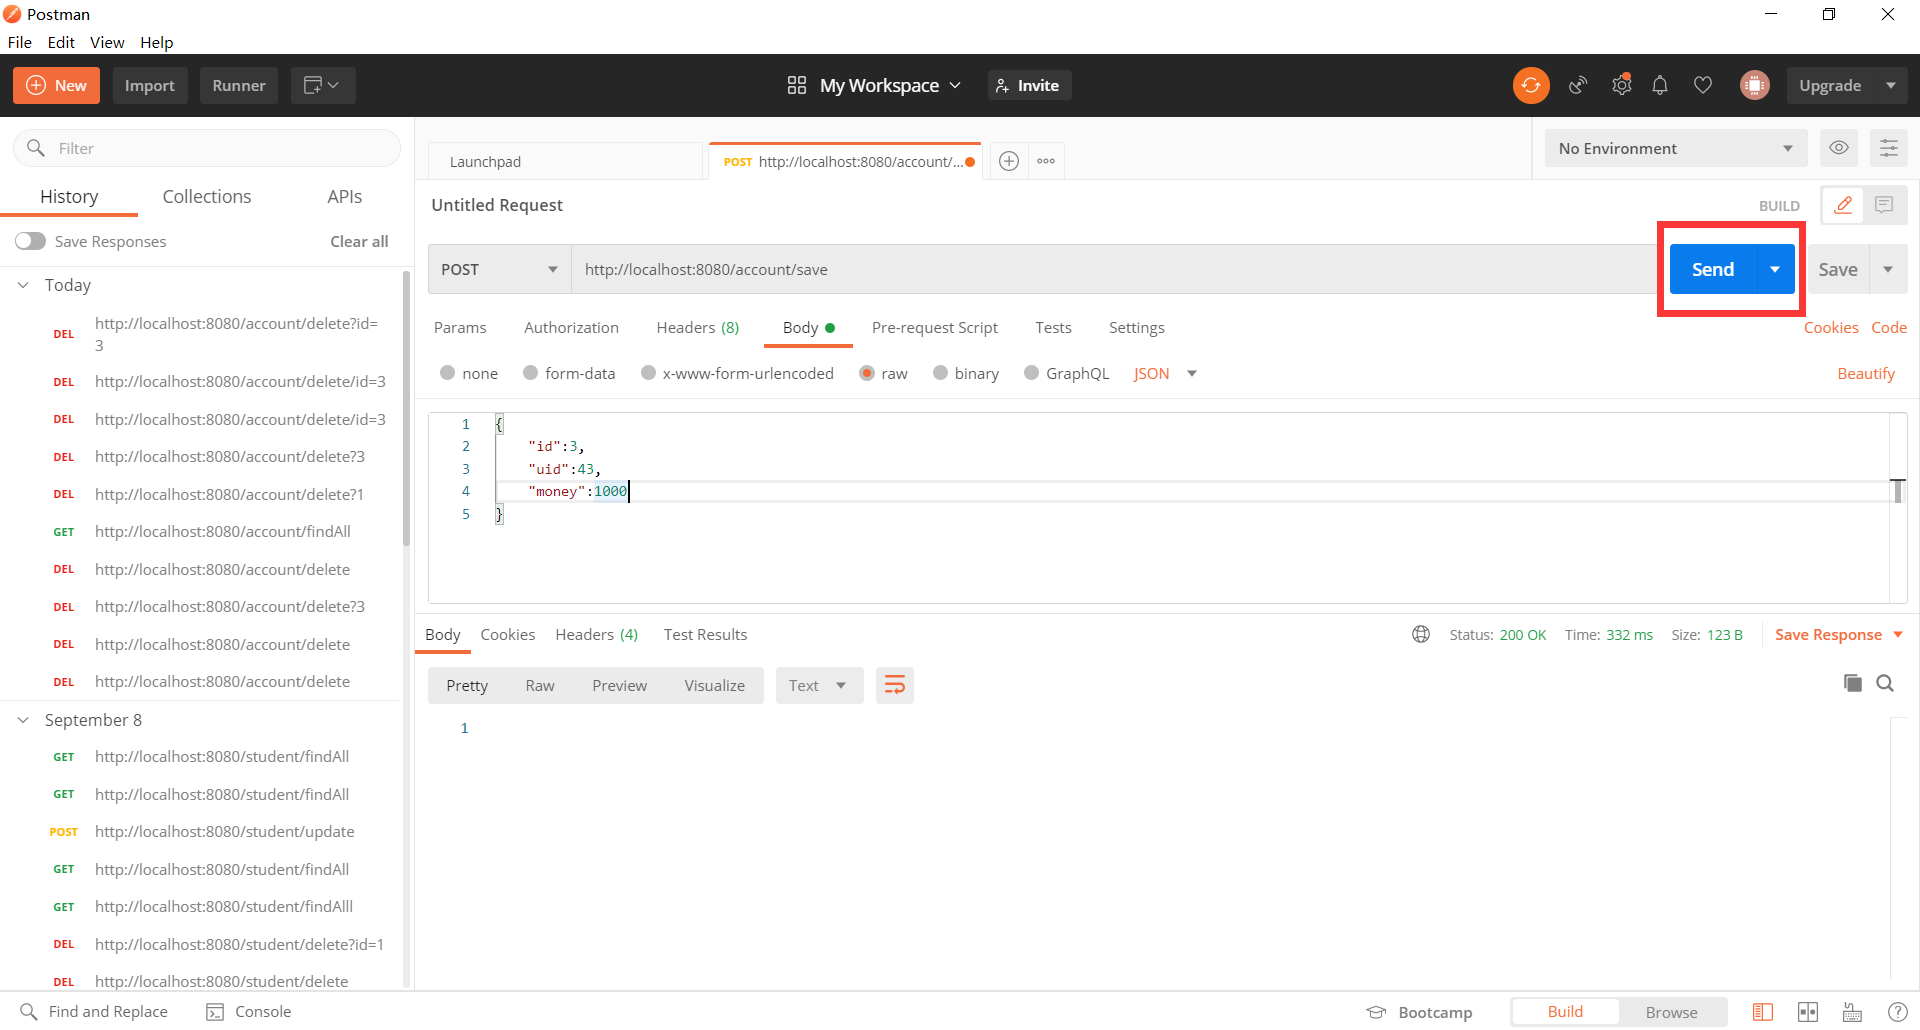Open the Send button dropdown arrow
1920x1030 pixels.
click(x=1775, y=269)
